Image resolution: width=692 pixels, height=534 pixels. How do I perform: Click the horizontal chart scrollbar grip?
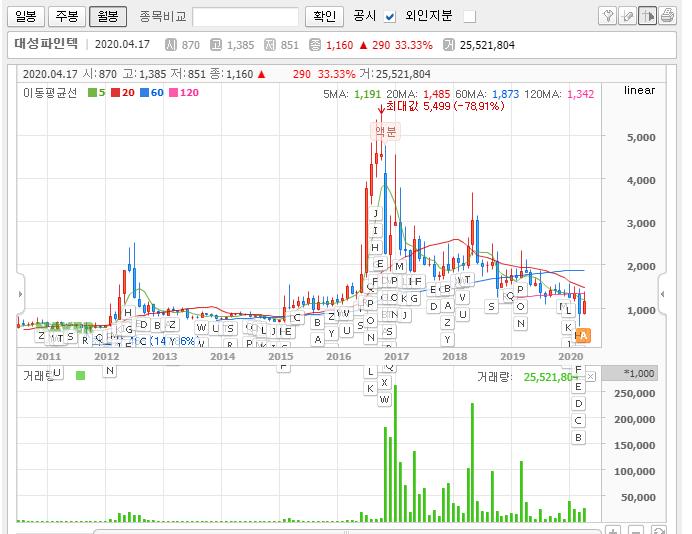click(x=346, y=532)
